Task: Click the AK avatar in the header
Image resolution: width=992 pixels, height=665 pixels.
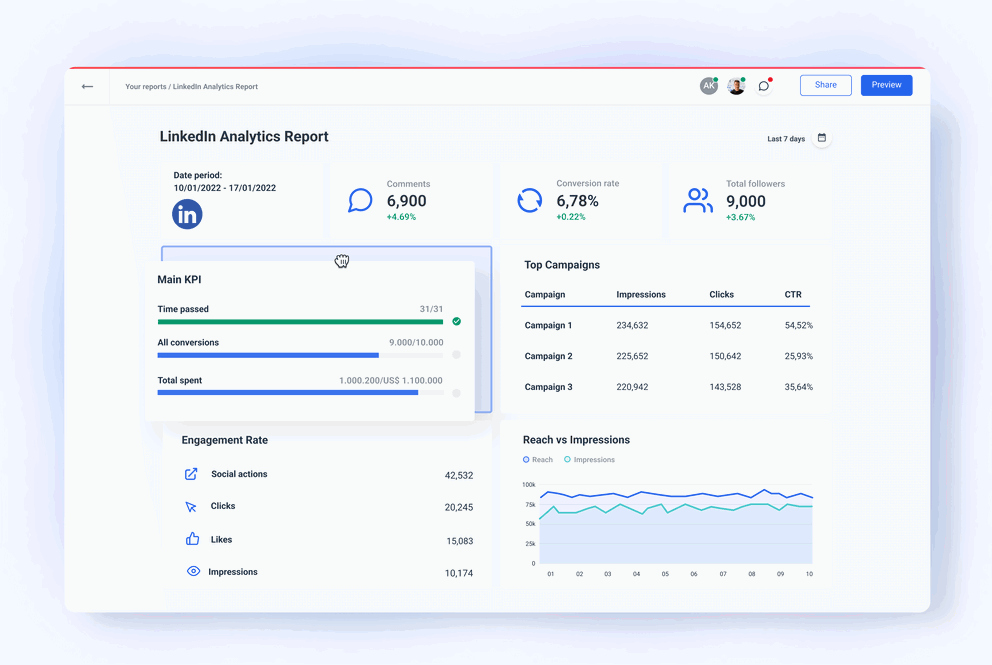Action: (709, 86)
